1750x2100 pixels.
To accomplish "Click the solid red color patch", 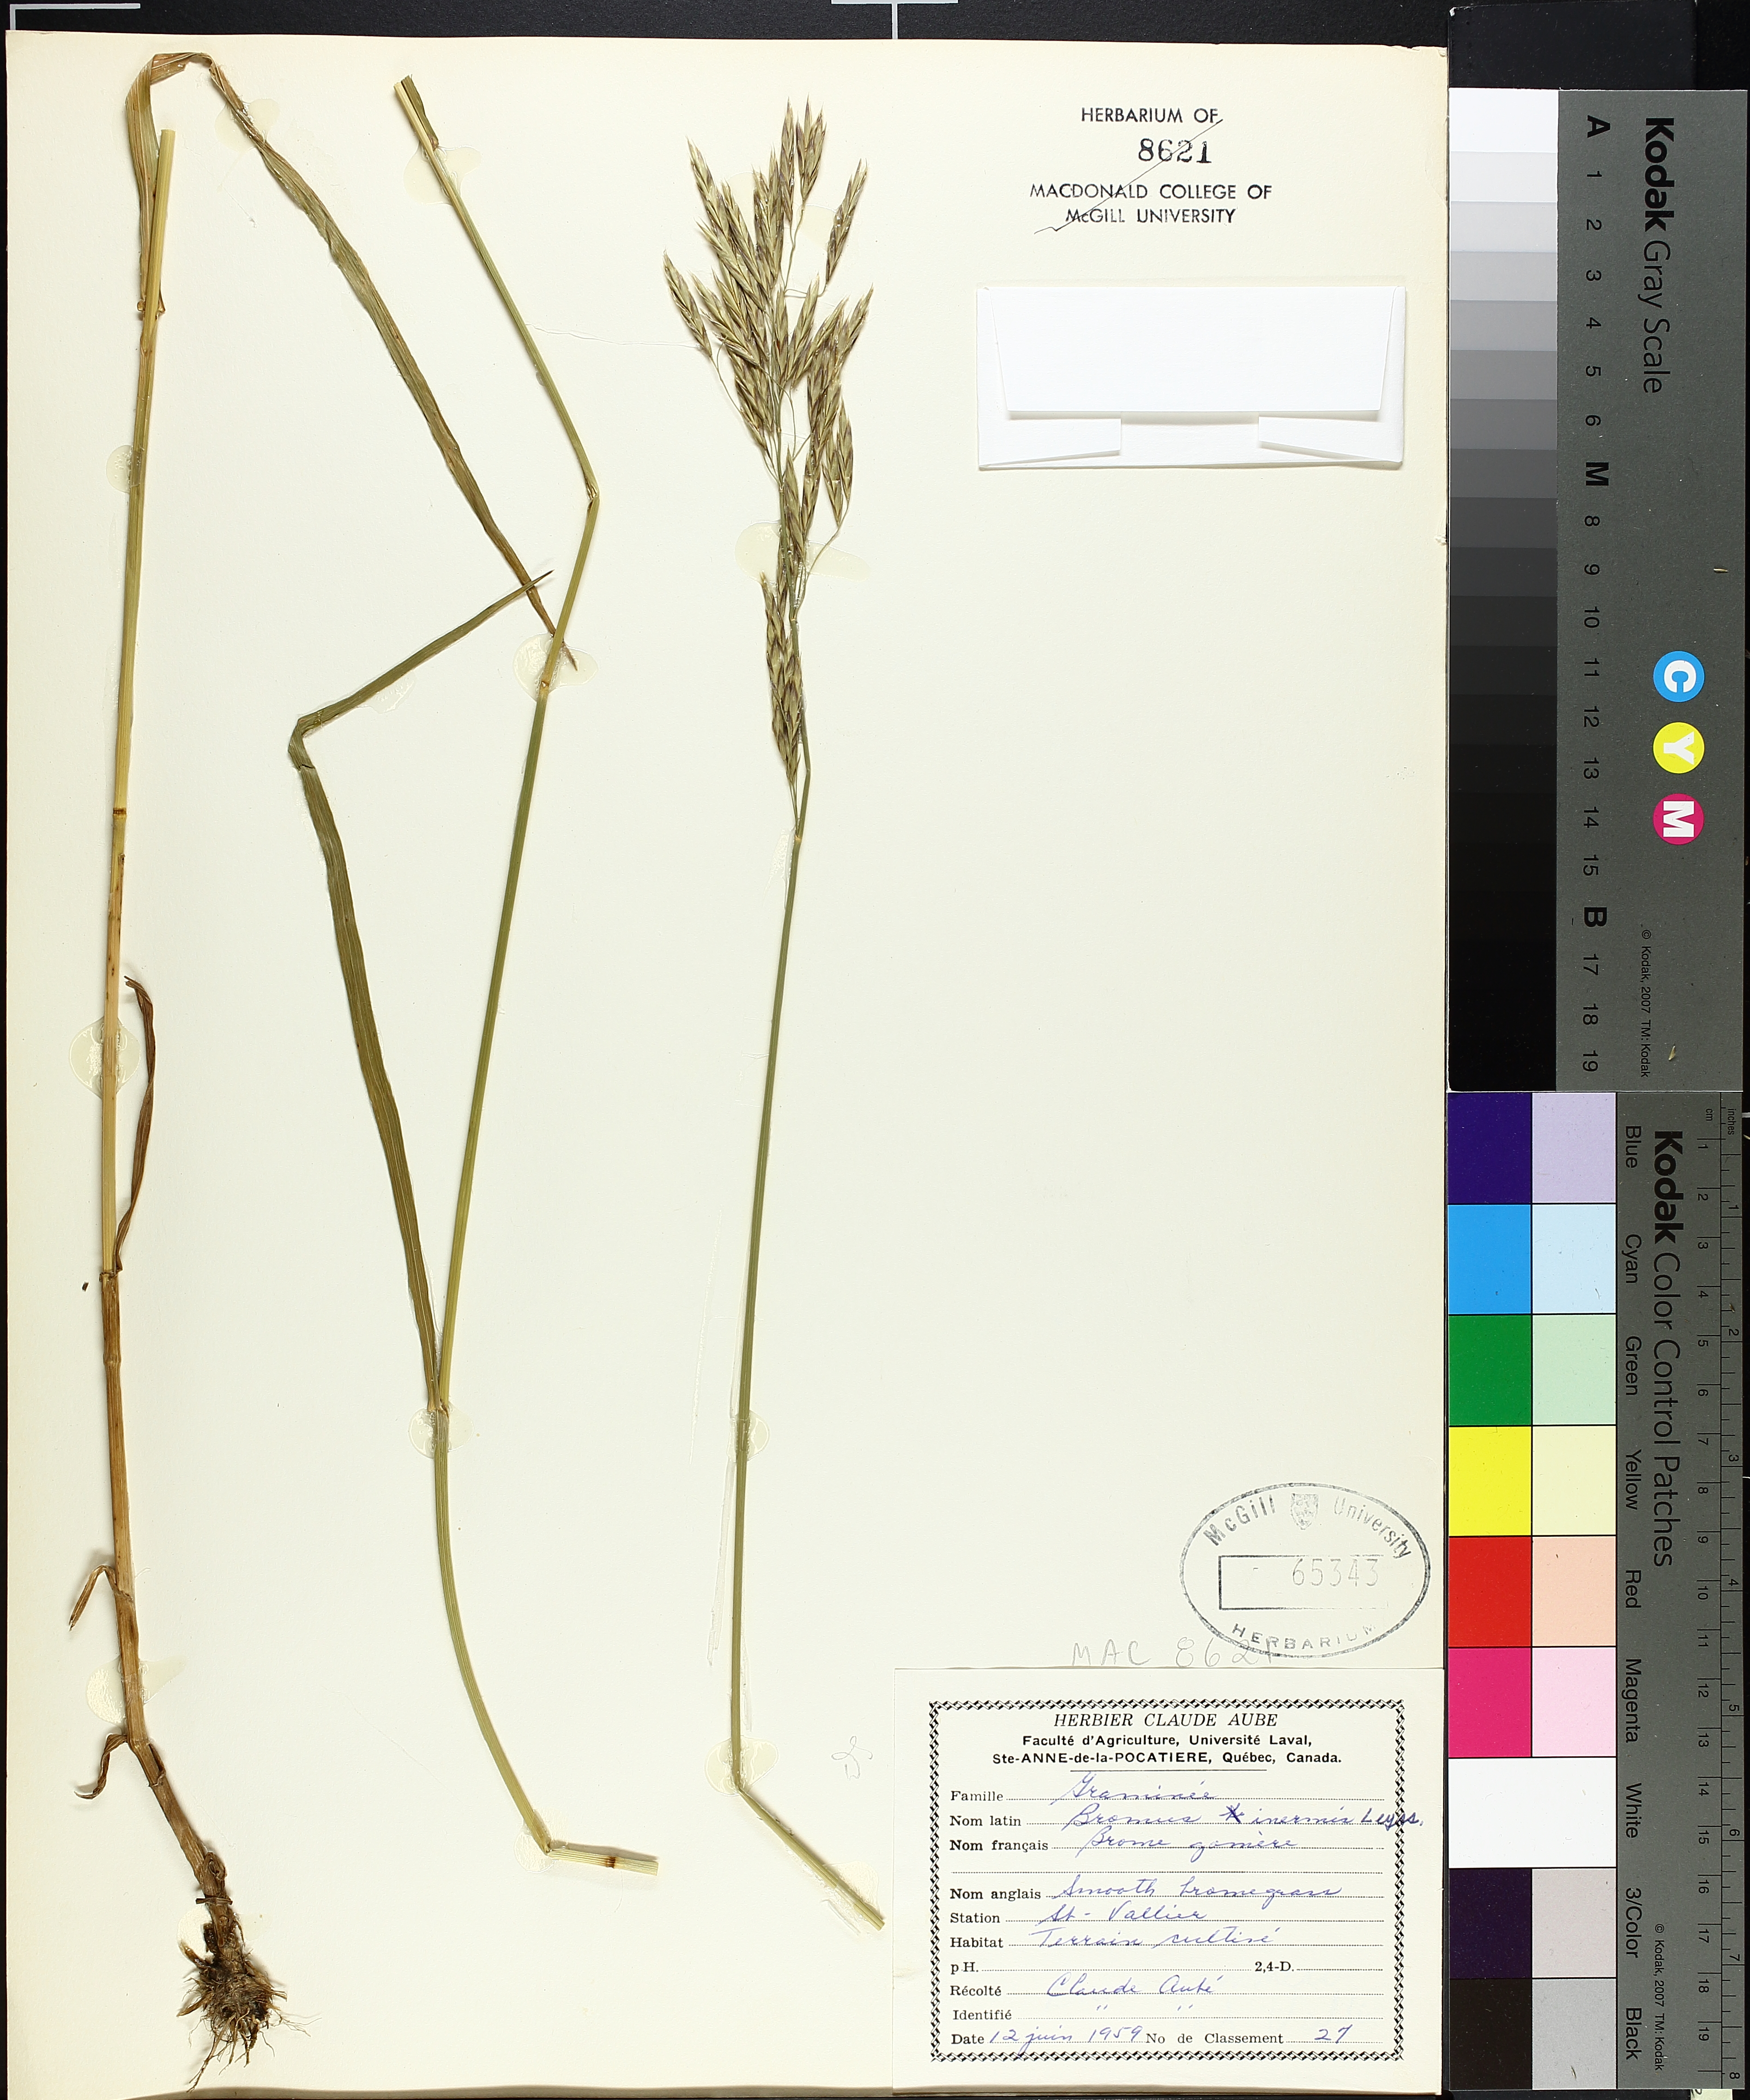I will (x=1489, y=1590).
